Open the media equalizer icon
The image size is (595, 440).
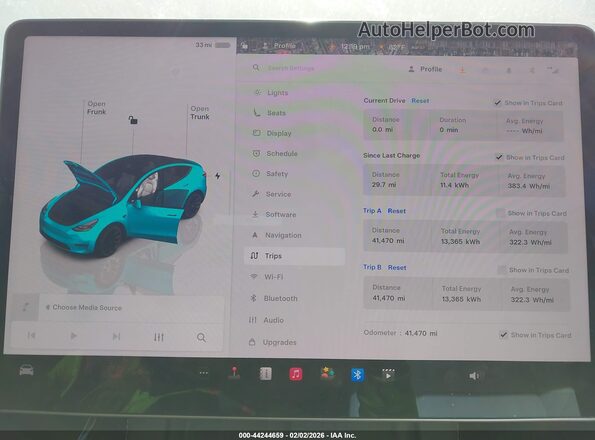pos(159,337)
